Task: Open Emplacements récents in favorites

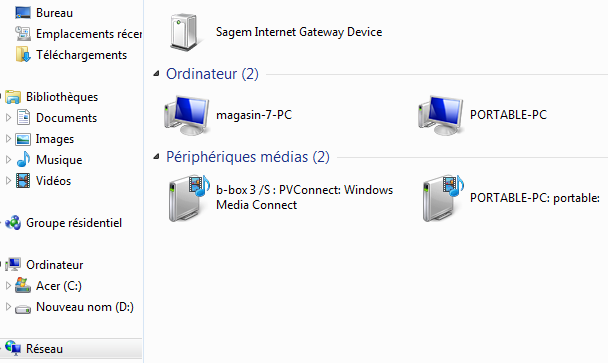Action: (89, 34)
